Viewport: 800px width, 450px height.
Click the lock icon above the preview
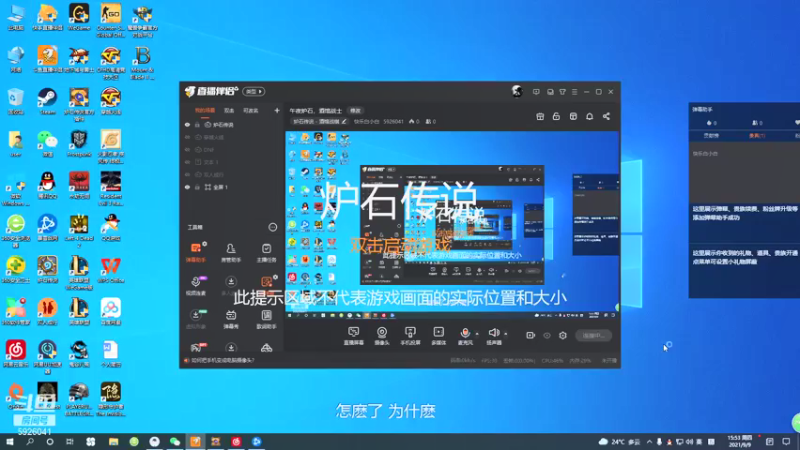point(556,116)
